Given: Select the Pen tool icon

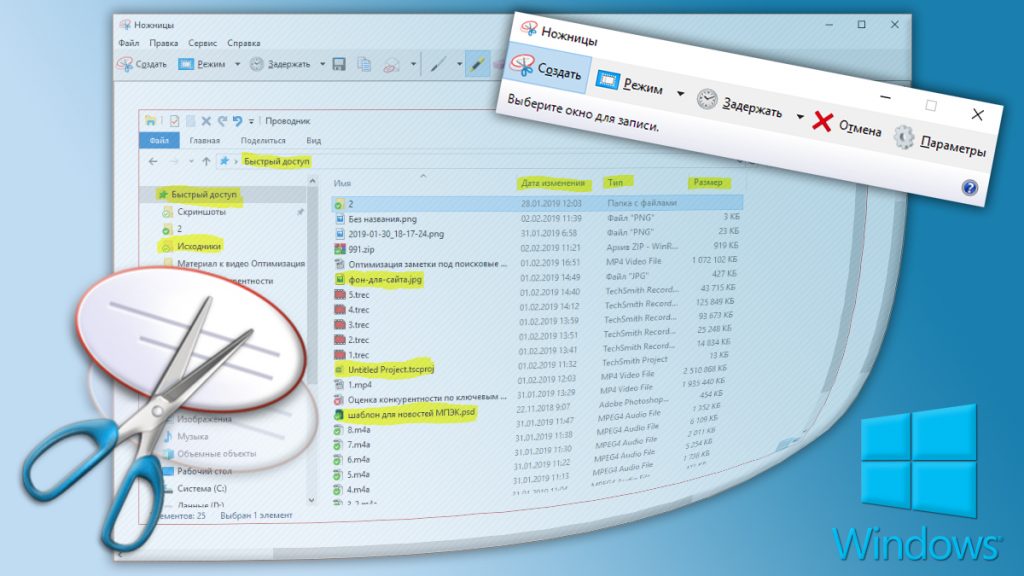Looking at the screenshot, I should [438, 64].
